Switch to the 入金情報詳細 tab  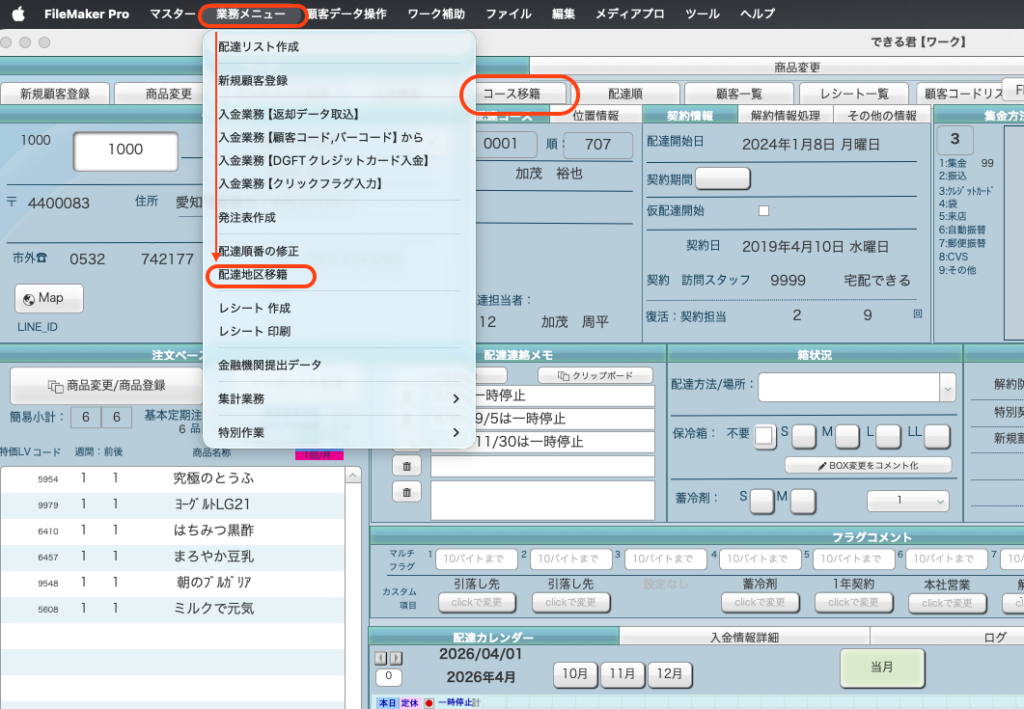pos(744,637)
